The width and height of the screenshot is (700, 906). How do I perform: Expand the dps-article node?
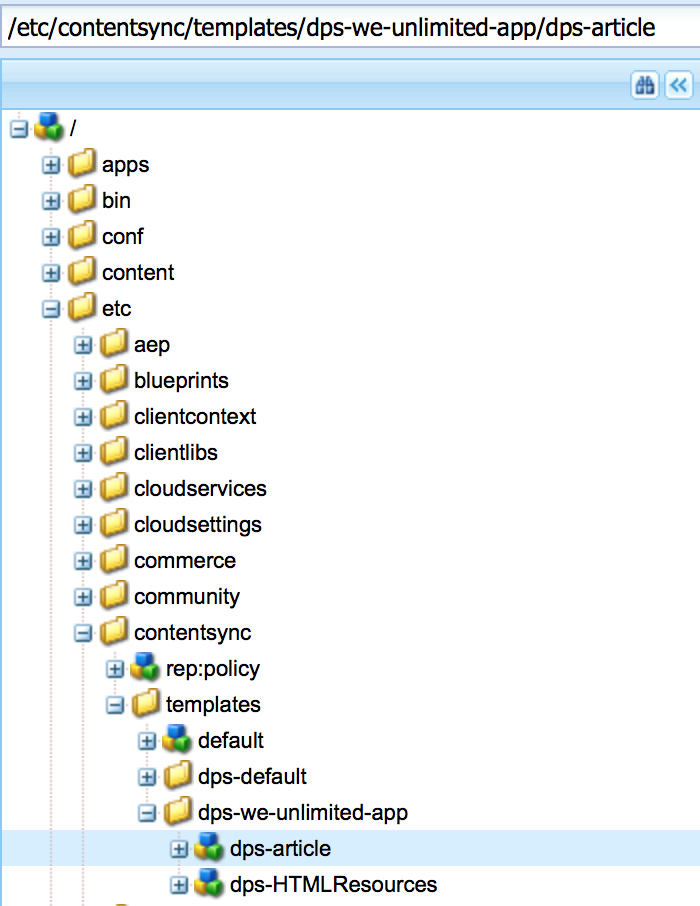pyautogui.click(x=179, y=849)
